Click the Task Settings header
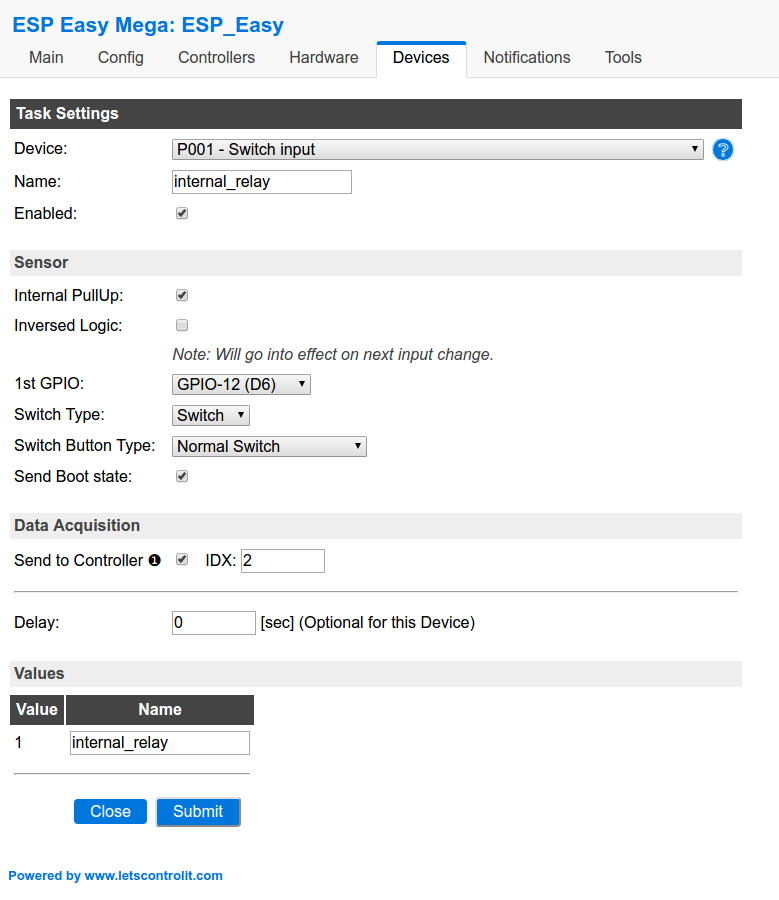The height and width of the screenshot is (900, 779). click(376, 114)
